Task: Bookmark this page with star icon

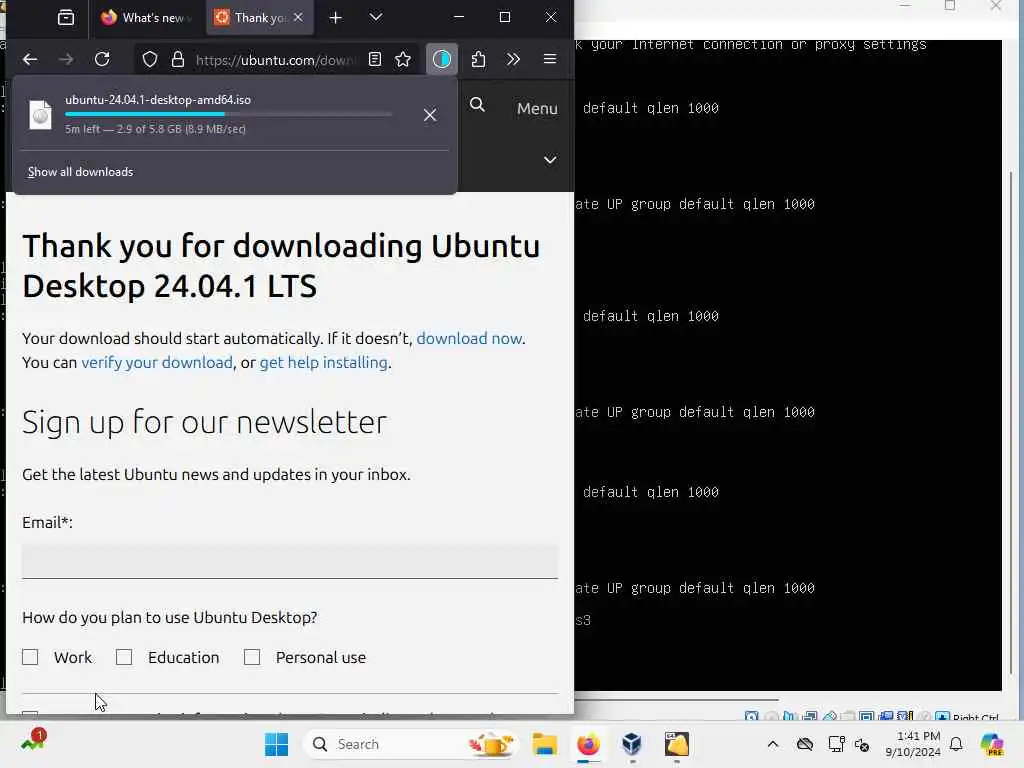Action: point(403,59)
